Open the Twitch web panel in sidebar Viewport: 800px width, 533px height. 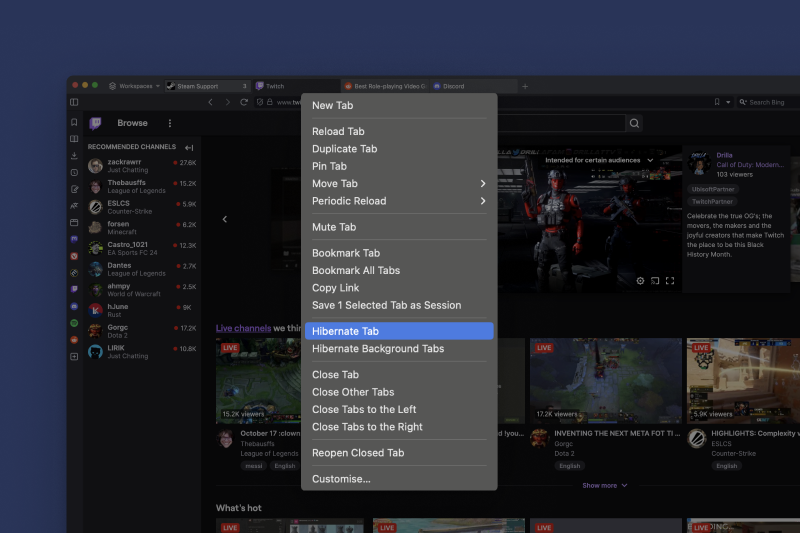pos(74,289)
